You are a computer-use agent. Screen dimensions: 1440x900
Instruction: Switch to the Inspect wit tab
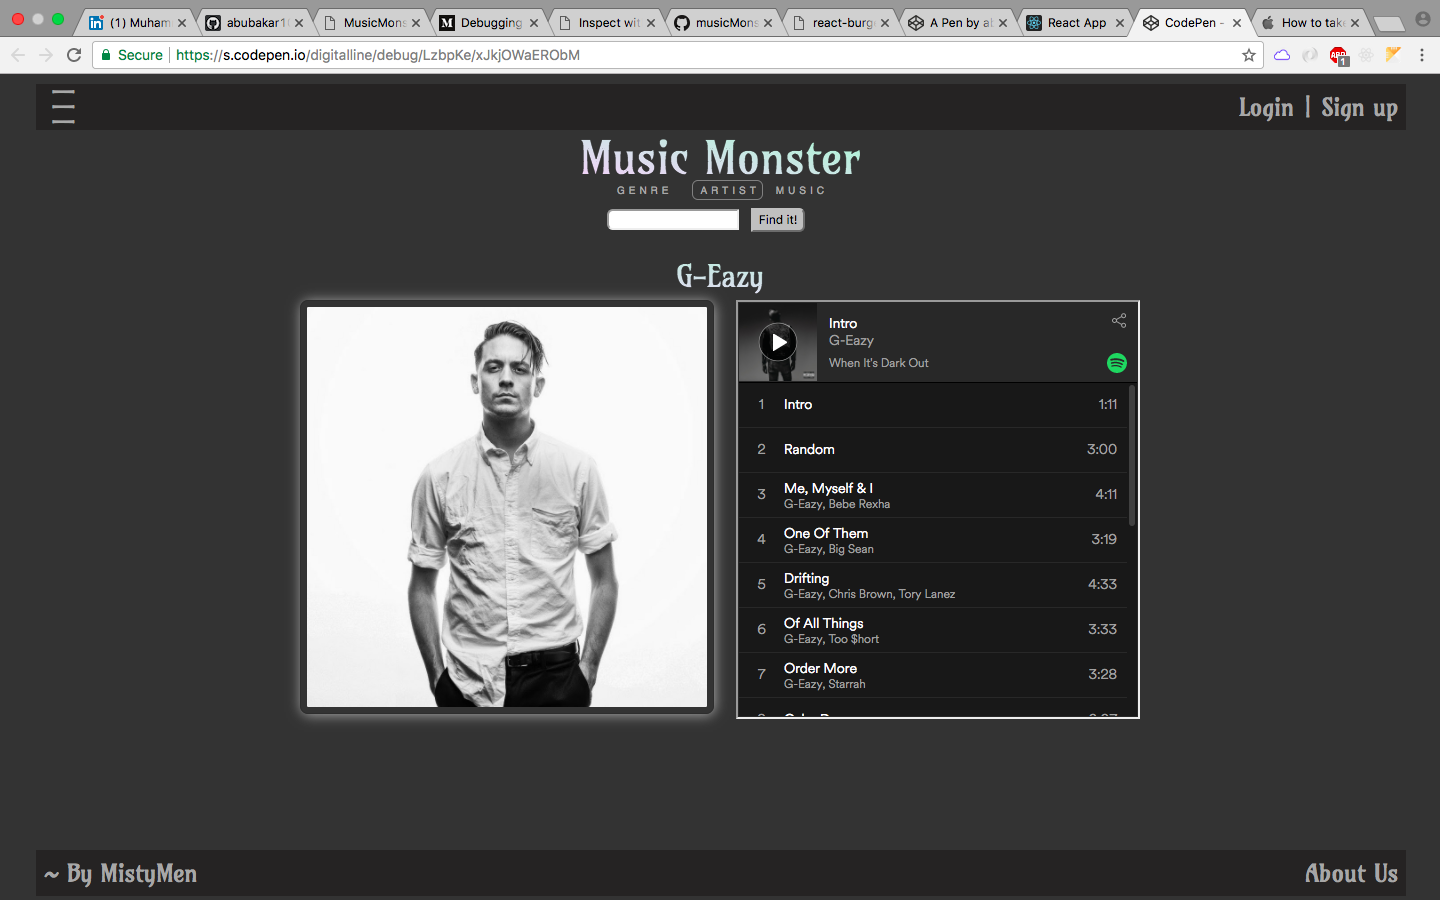[x=608, y=23]
